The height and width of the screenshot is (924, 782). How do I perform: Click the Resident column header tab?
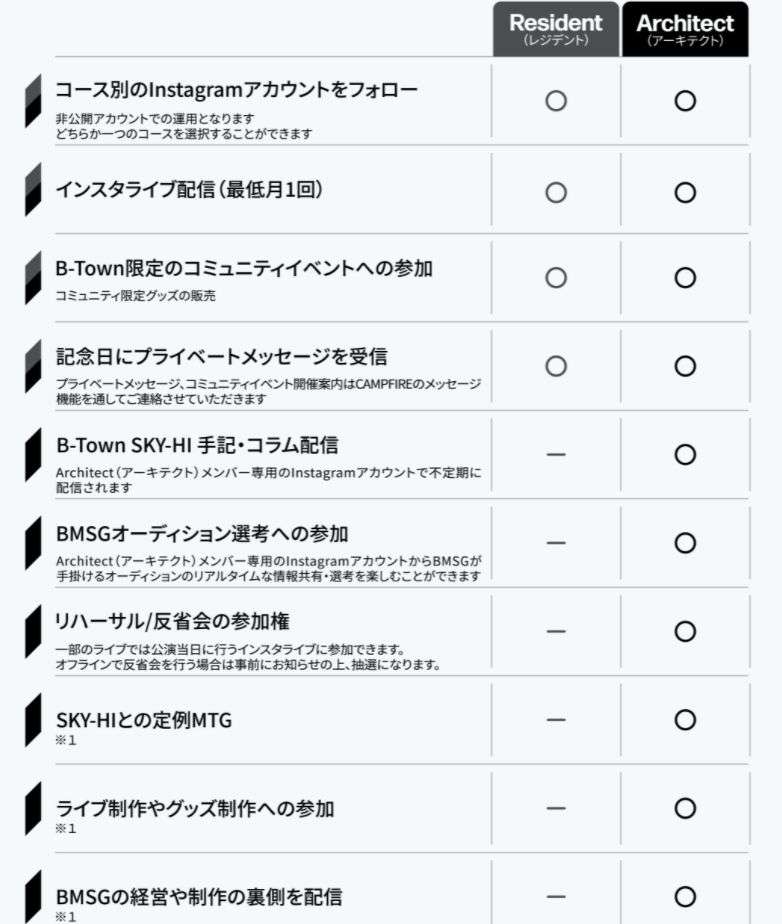tap(556, 29)
